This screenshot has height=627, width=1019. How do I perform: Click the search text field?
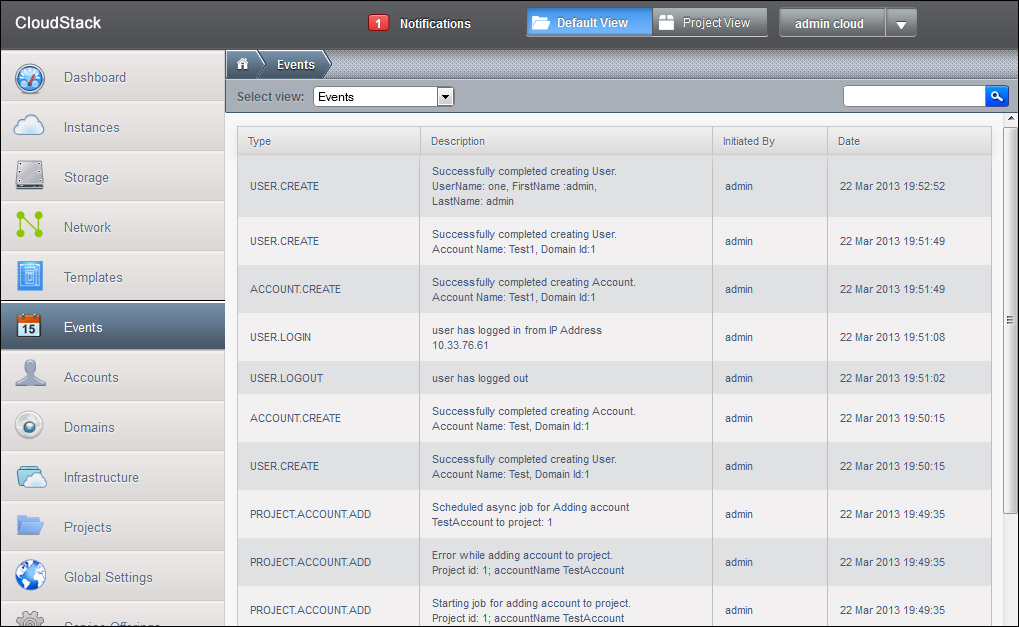point(914,96)
